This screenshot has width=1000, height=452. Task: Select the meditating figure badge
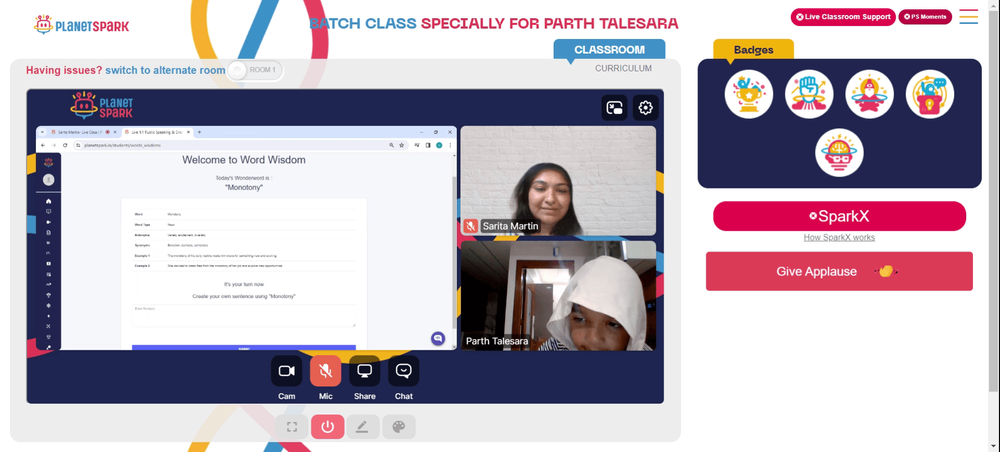tap(869, 94)
